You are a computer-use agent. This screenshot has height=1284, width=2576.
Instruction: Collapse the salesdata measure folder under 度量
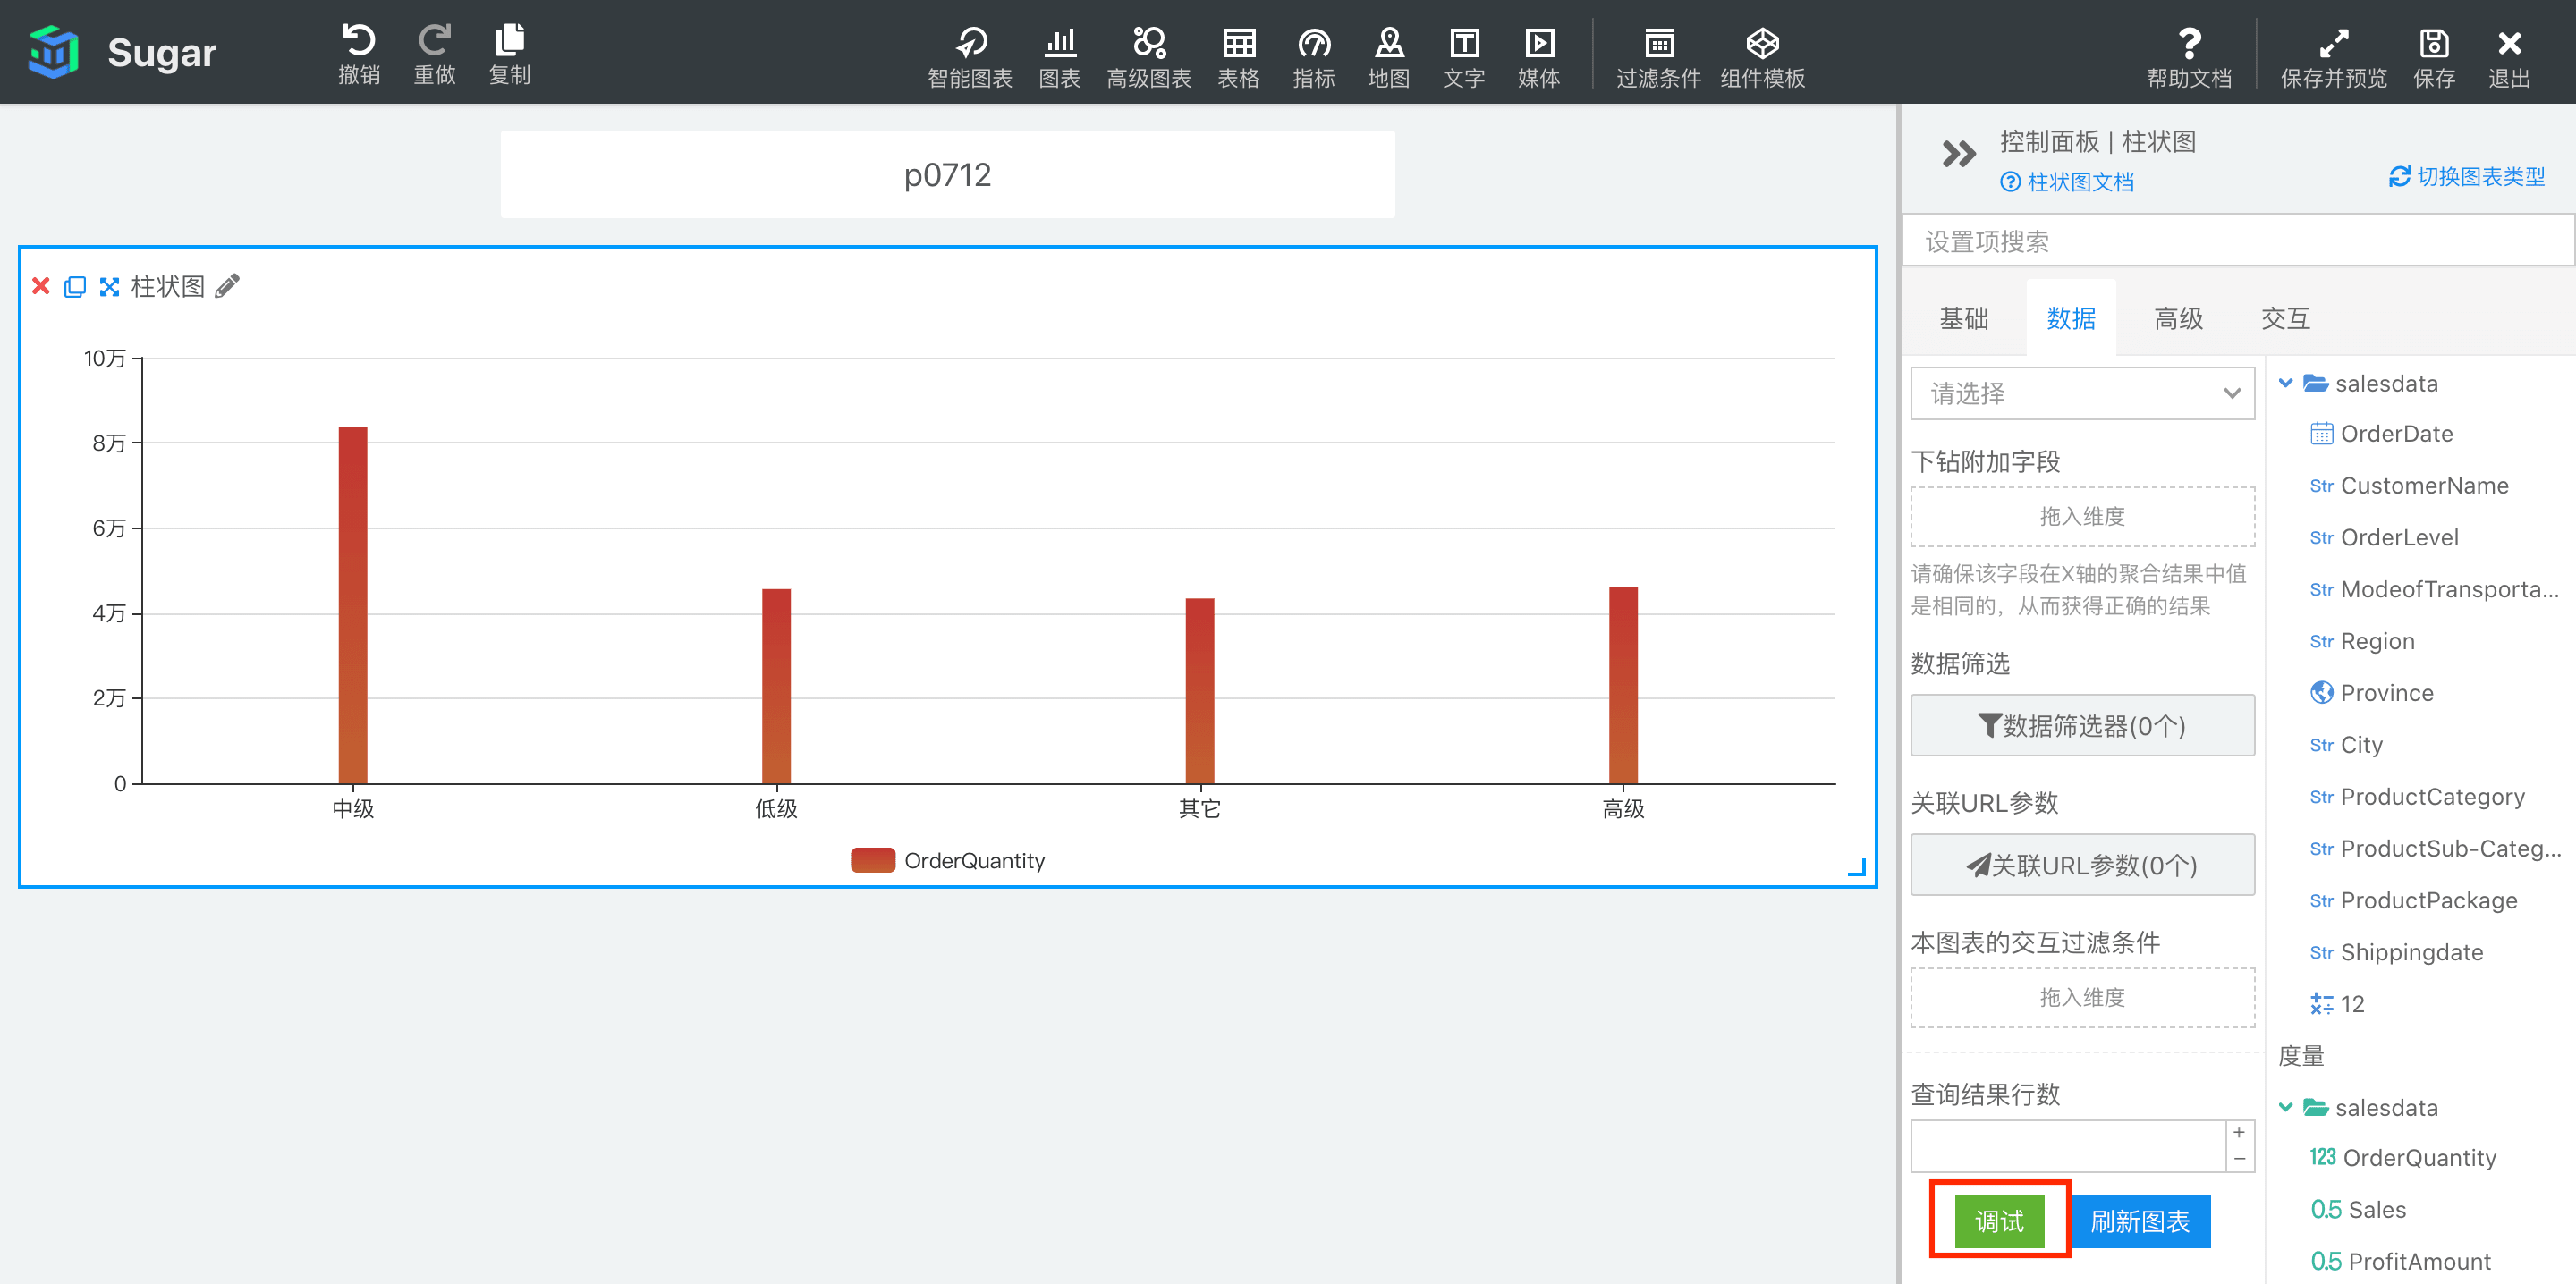[x=2285, y=1107]
